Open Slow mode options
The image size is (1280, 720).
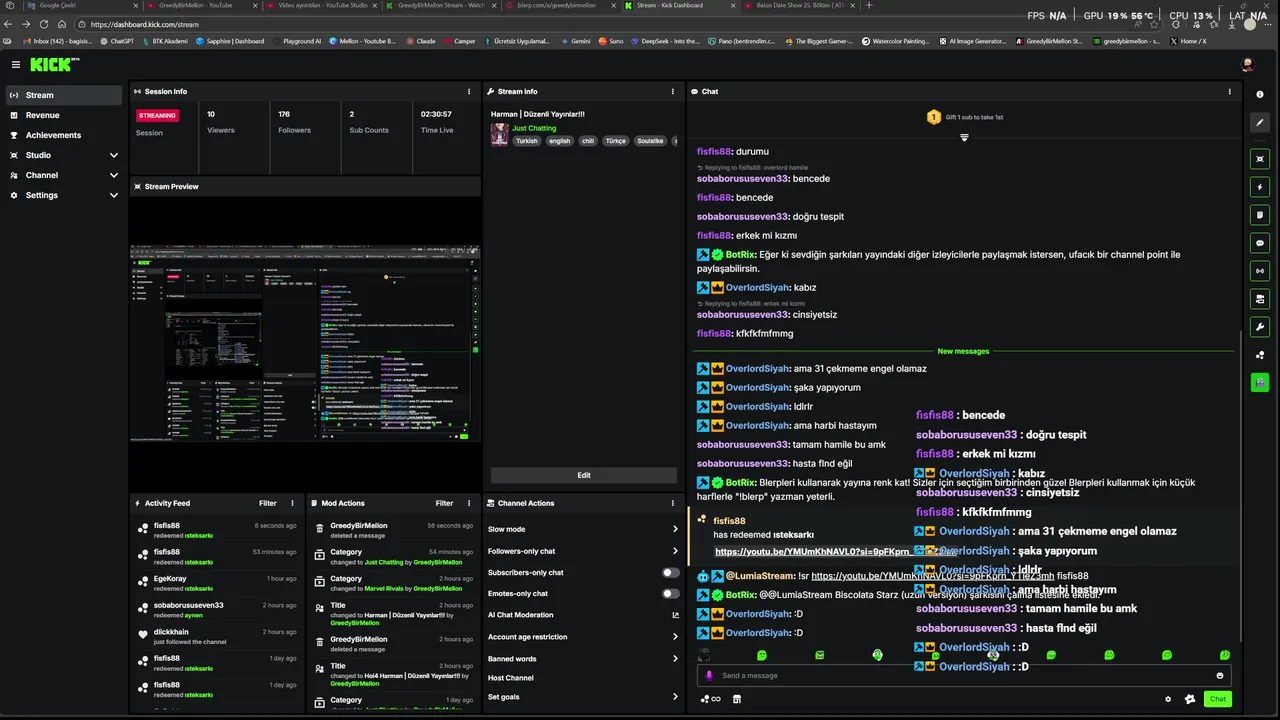[583, 529]
